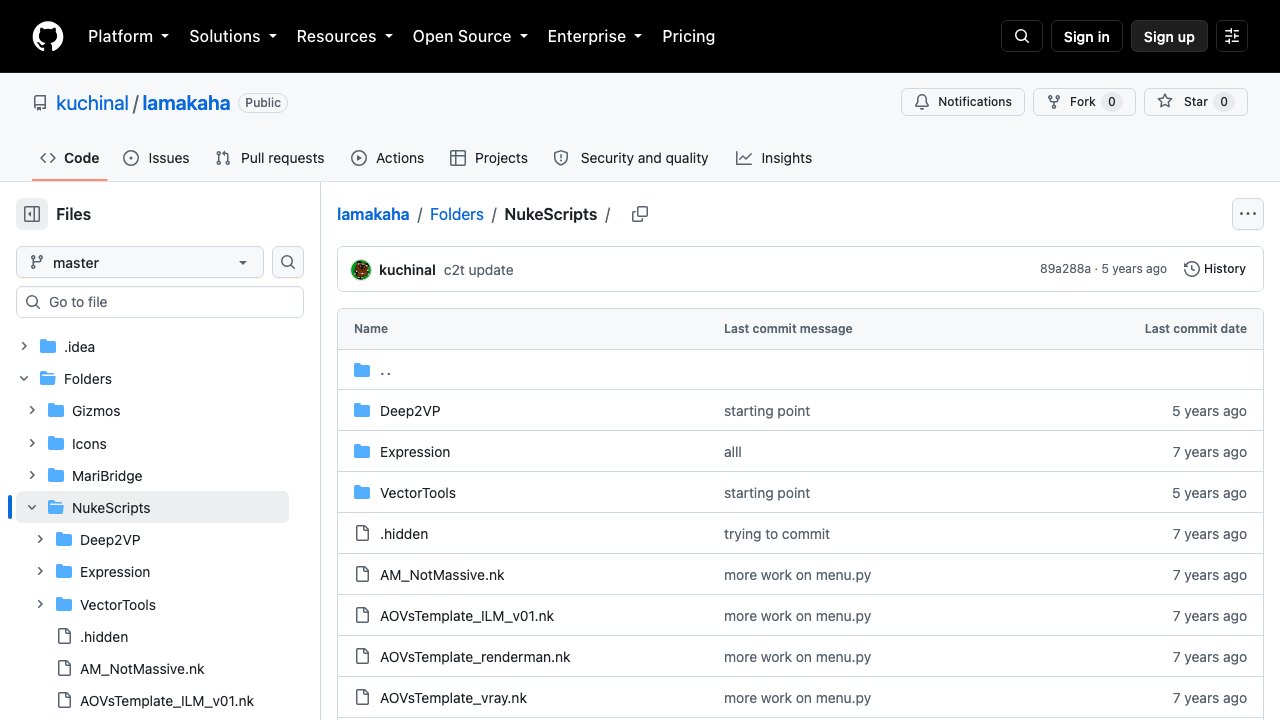The image size is (1280, 720).
Task: Open the Open Source dropdown menu
Action: click(x=469, y=37)
